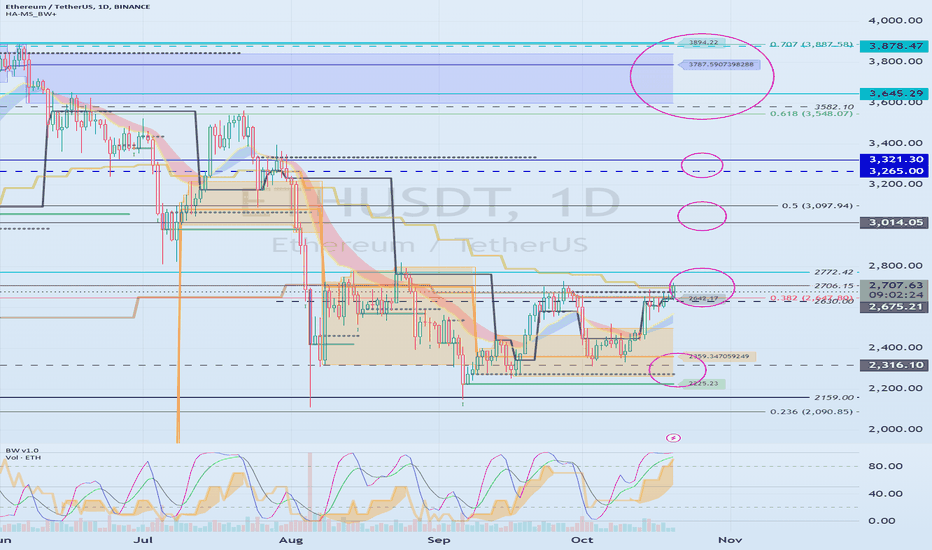The image size is (932, 550).
Task: Select the BW v1.0 indicator label
Action: [21, 450]
